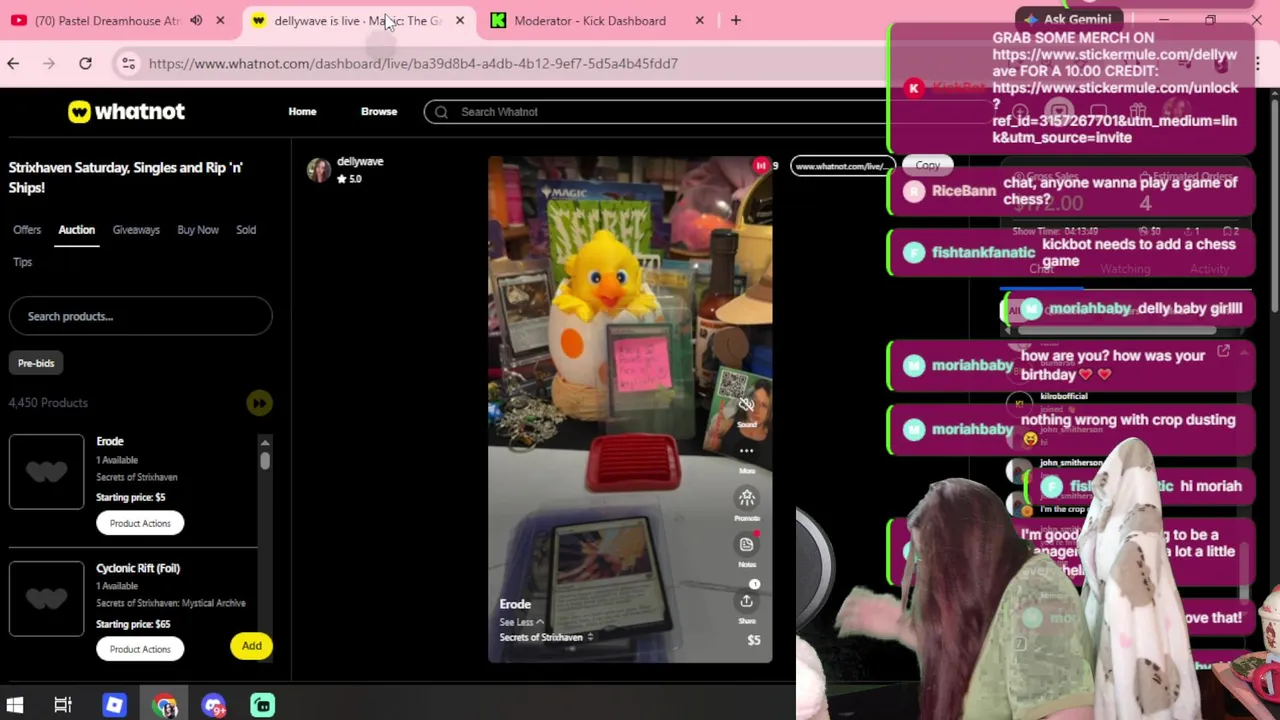Open Streamlabs from the taskbar
The height and width of the screenshot is (720, 1280).
click(x=262, y=705)
